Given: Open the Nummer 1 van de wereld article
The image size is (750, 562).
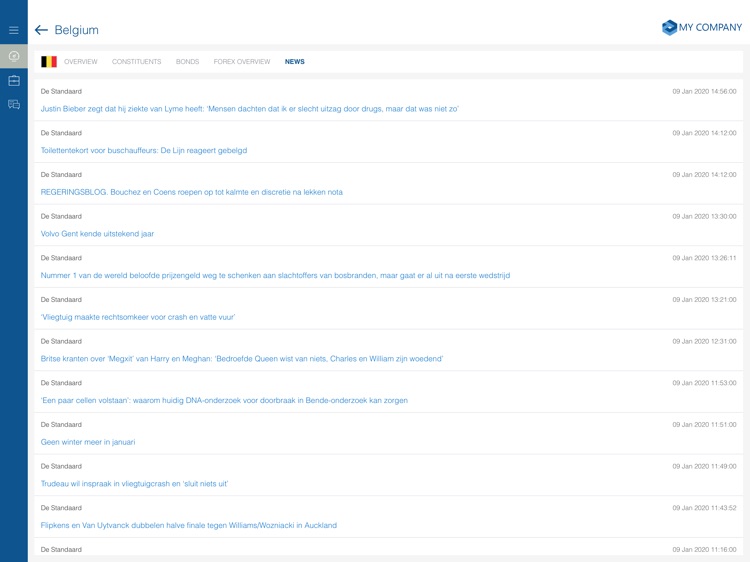Looking at the screenshot, I should click(275, 275).
